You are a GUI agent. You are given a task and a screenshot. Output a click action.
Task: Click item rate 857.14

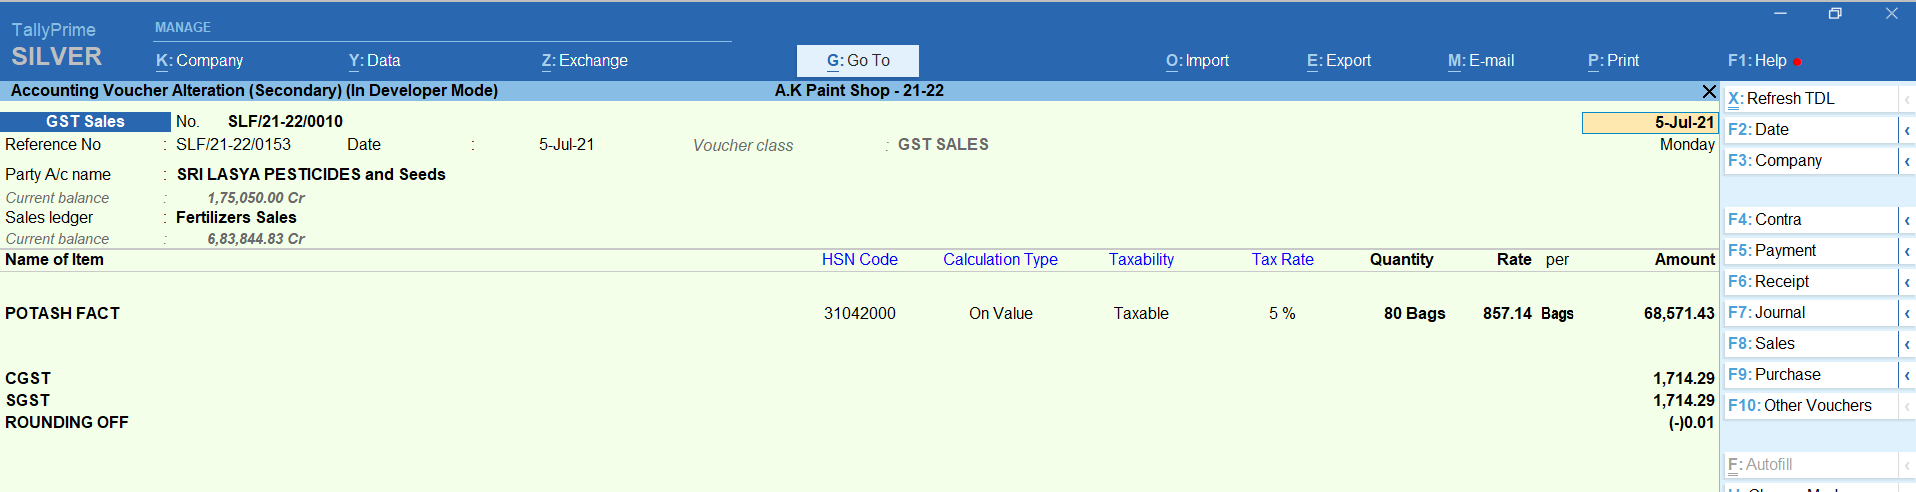click(1507, 313)
